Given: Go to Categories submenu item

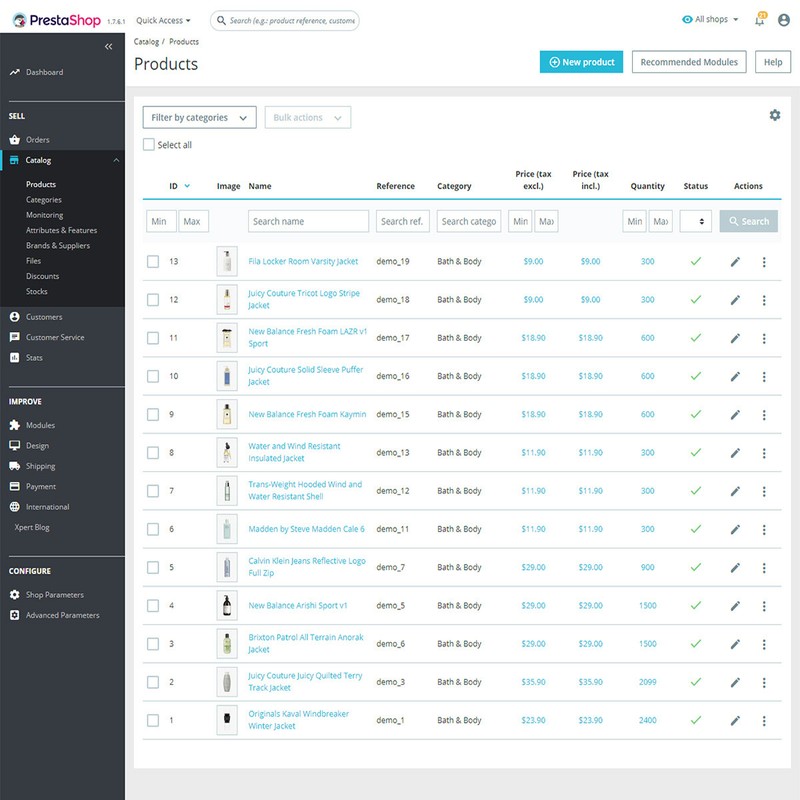Looking at the screenshot, I should point(44,200).
